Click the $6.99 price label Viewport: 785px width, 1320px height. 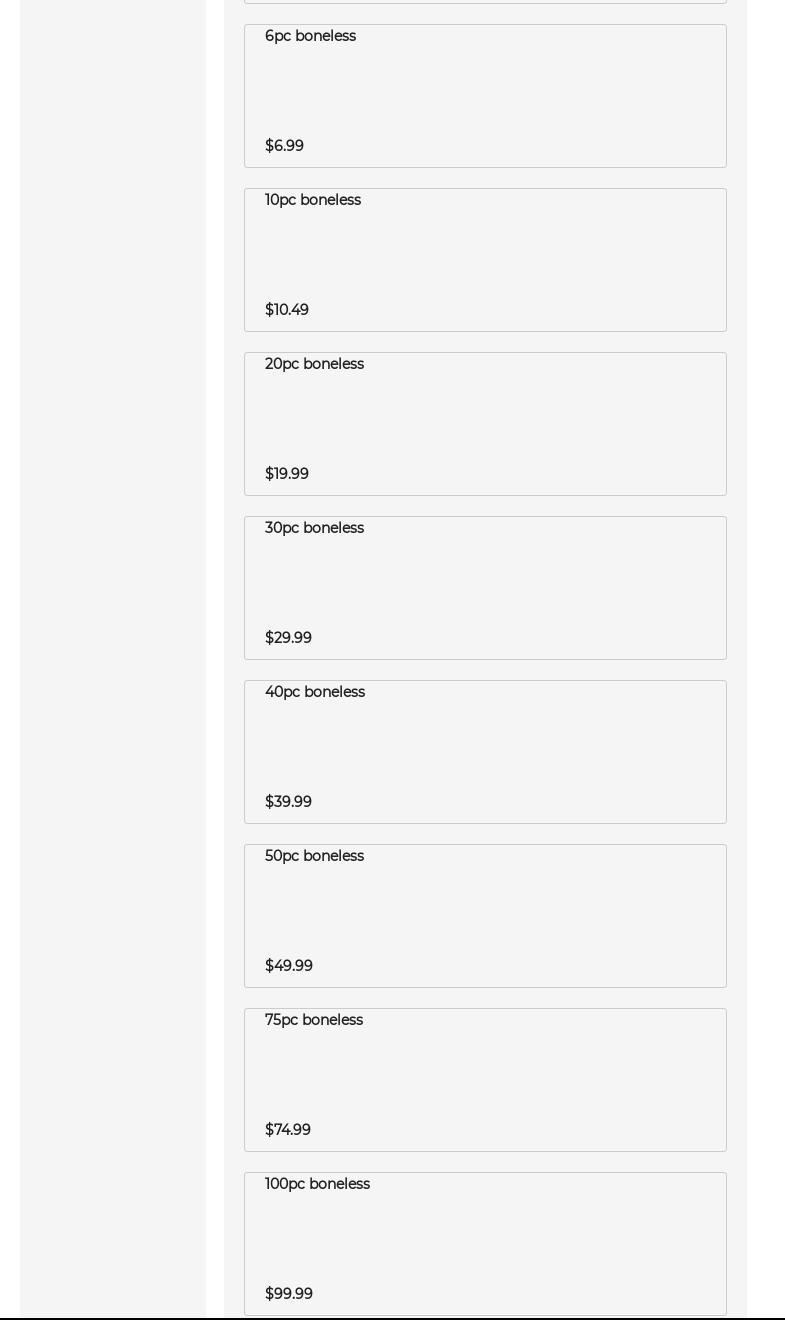coord(284,146)
